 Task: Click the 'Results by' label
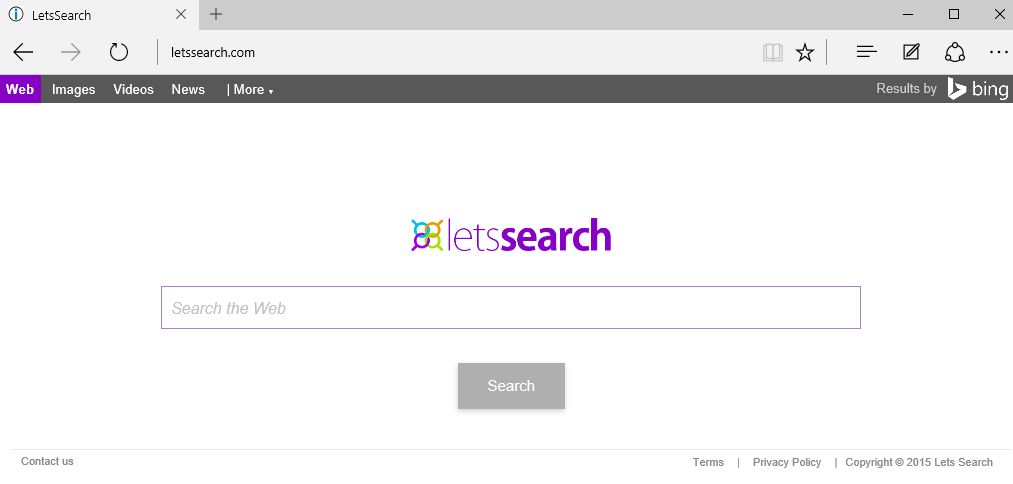906,89
